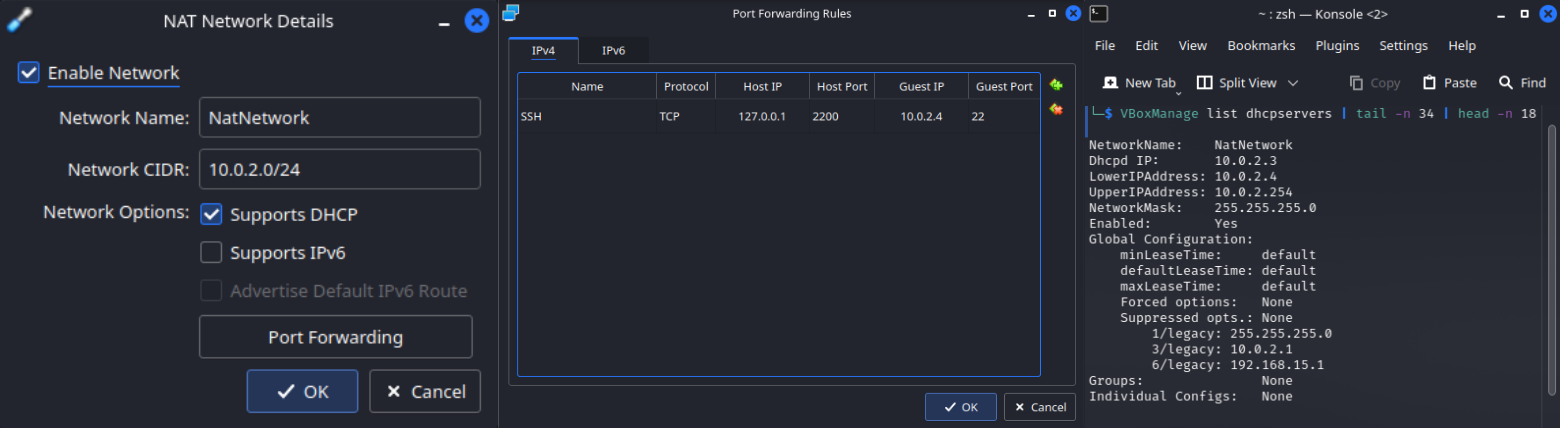Open the Konsole Settings menu
The height and width of the screenshot is (428, 1560).
[1403, 46]
